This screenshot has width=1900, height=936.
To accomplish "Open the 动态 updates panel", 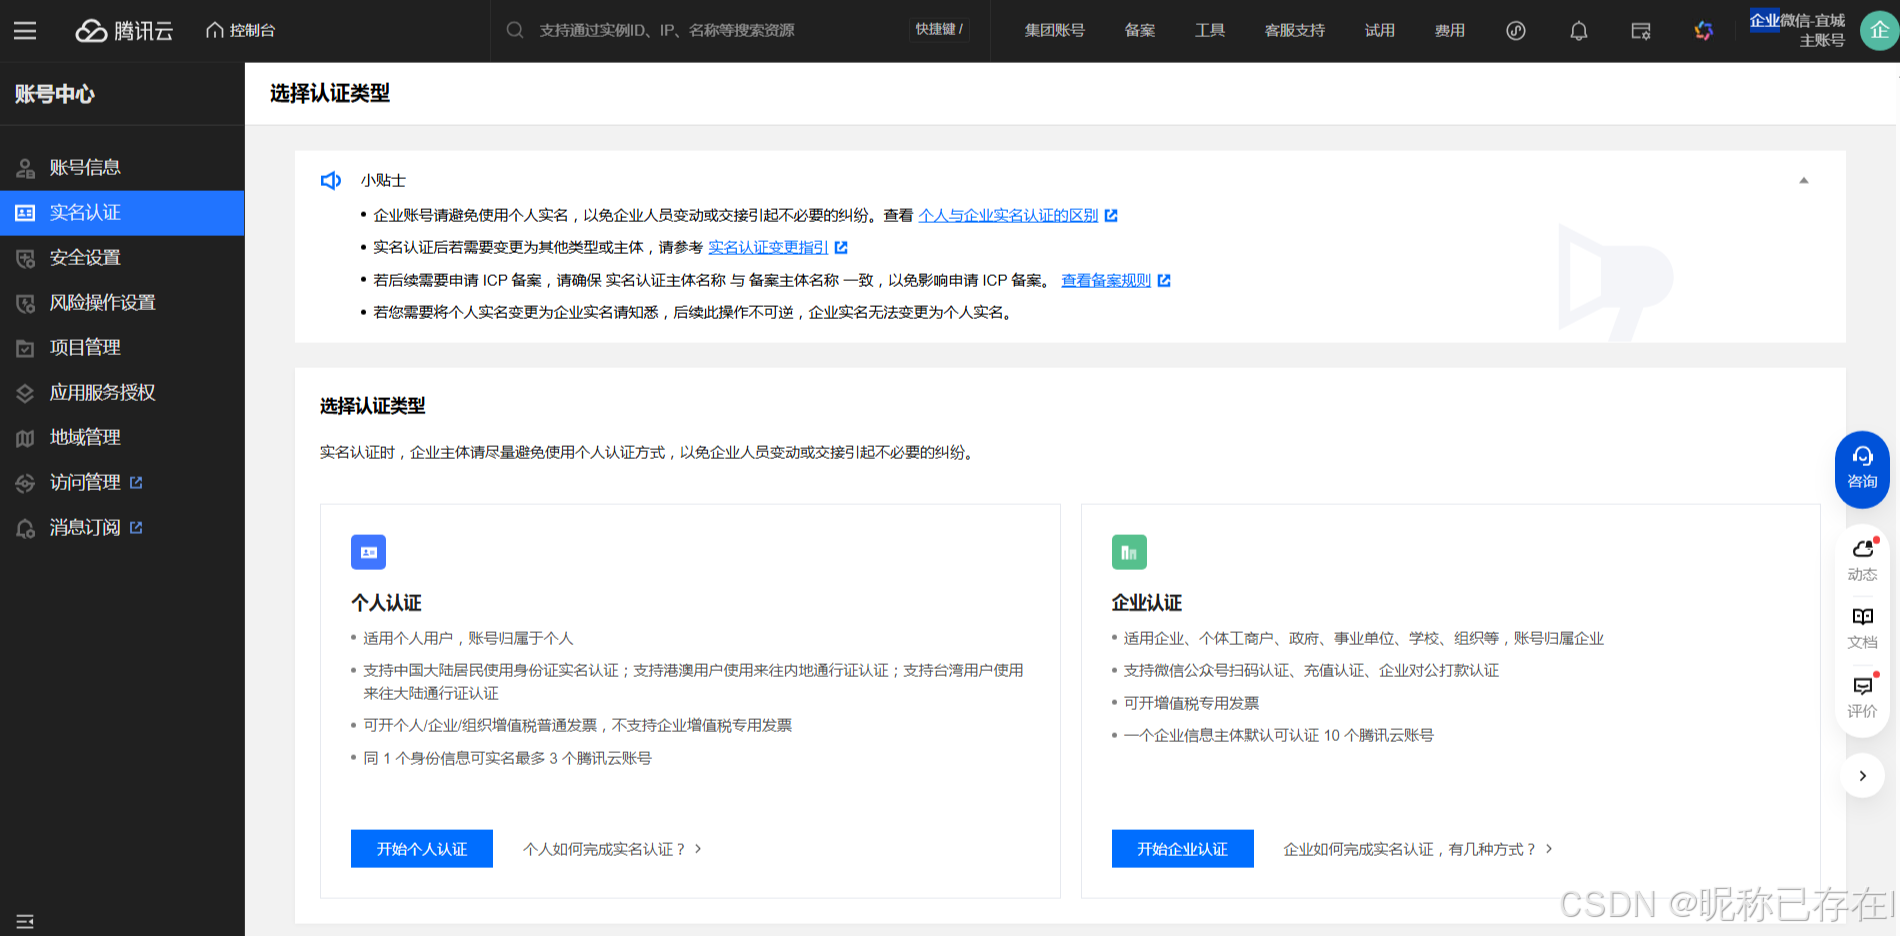I will tap(1861, 558).
